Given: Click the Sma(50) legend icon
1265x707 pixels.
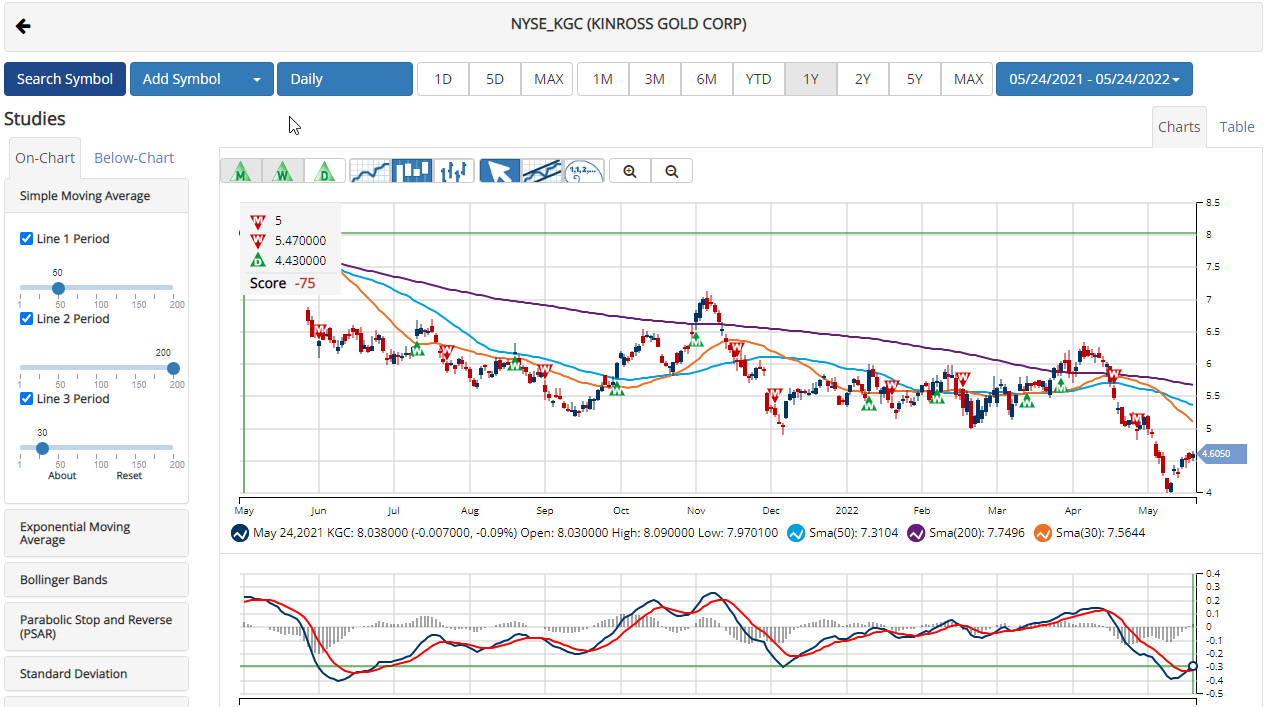Looking at the screenshot, I should pos(797,533).
